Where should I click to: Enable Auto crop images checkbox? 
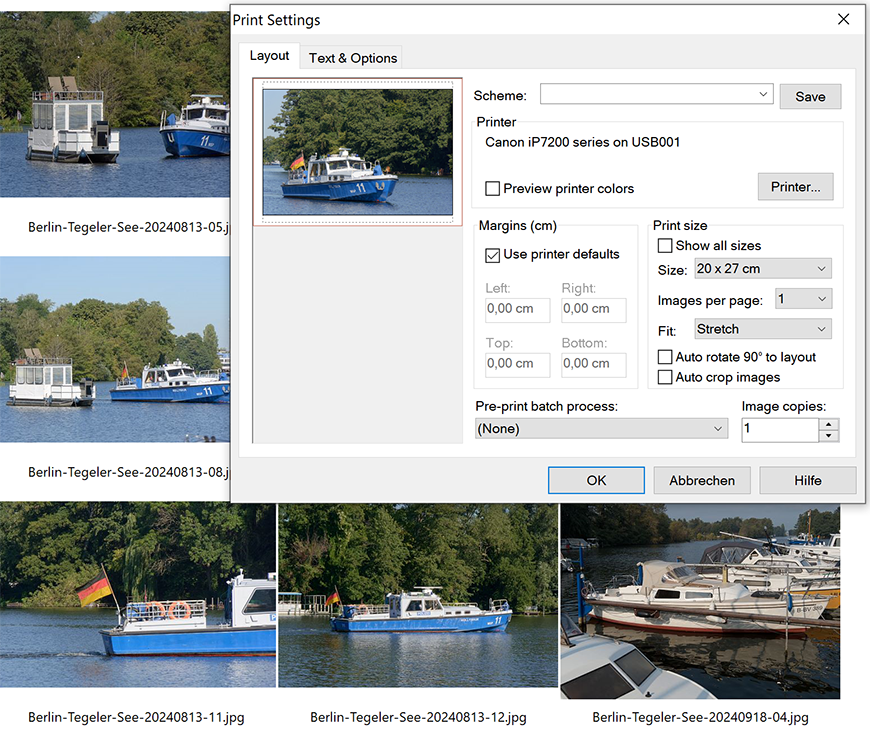pyautogui.click(x=665, y=377)
